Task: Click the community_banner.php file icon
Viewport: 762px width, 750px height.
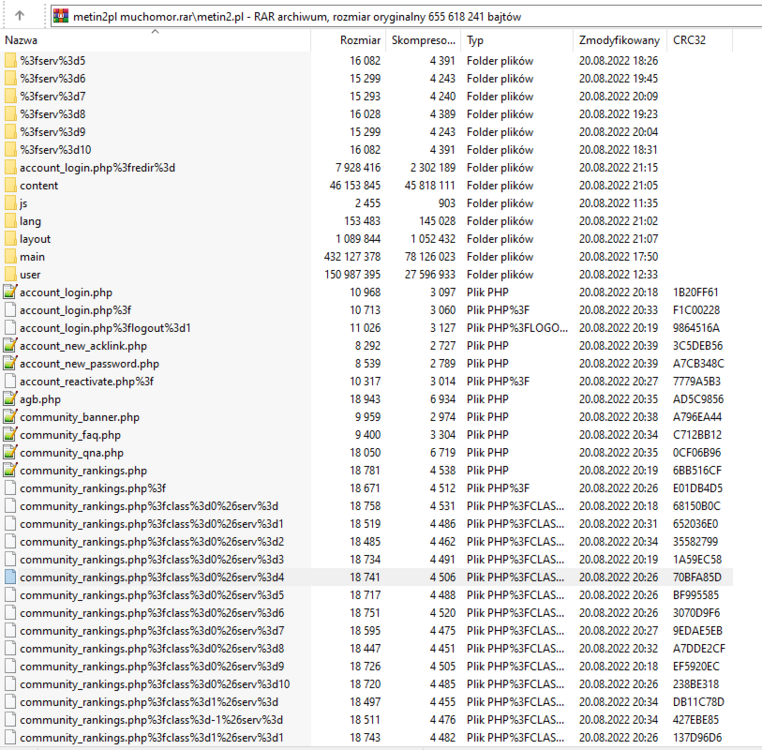Action: (10, 417)
